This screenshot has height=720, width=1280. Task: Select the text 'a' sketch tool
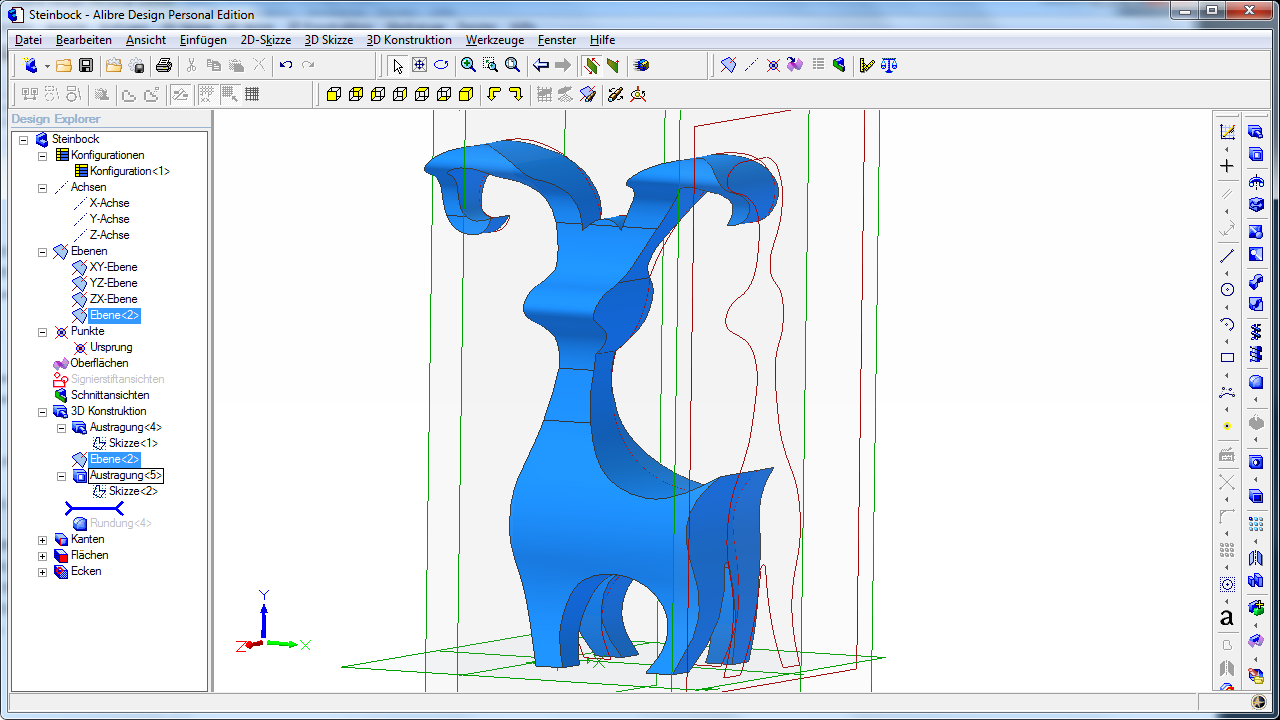(x=1227, y=618)
